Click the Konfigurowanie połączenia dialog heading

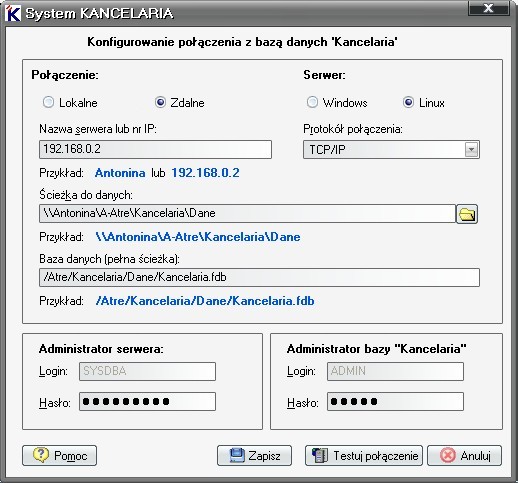click(x=242, y=42)
